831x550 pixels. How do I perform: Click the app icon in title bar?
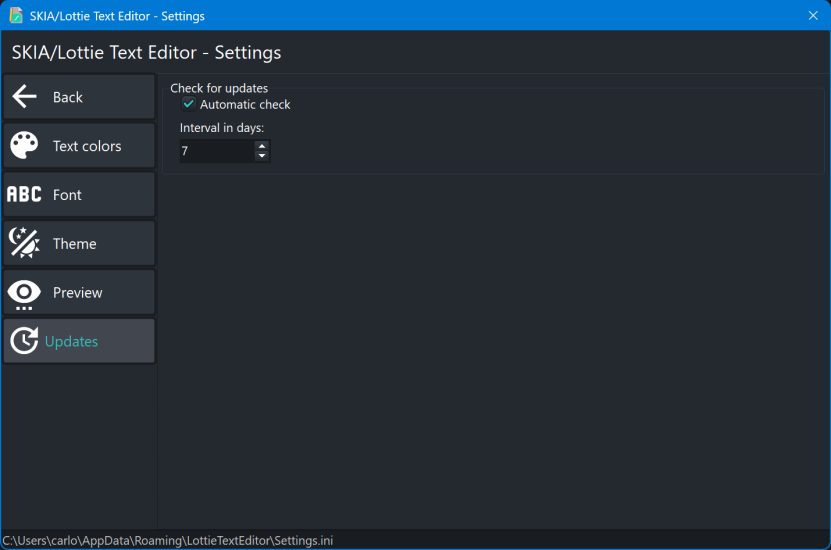(x=16, y=15)
